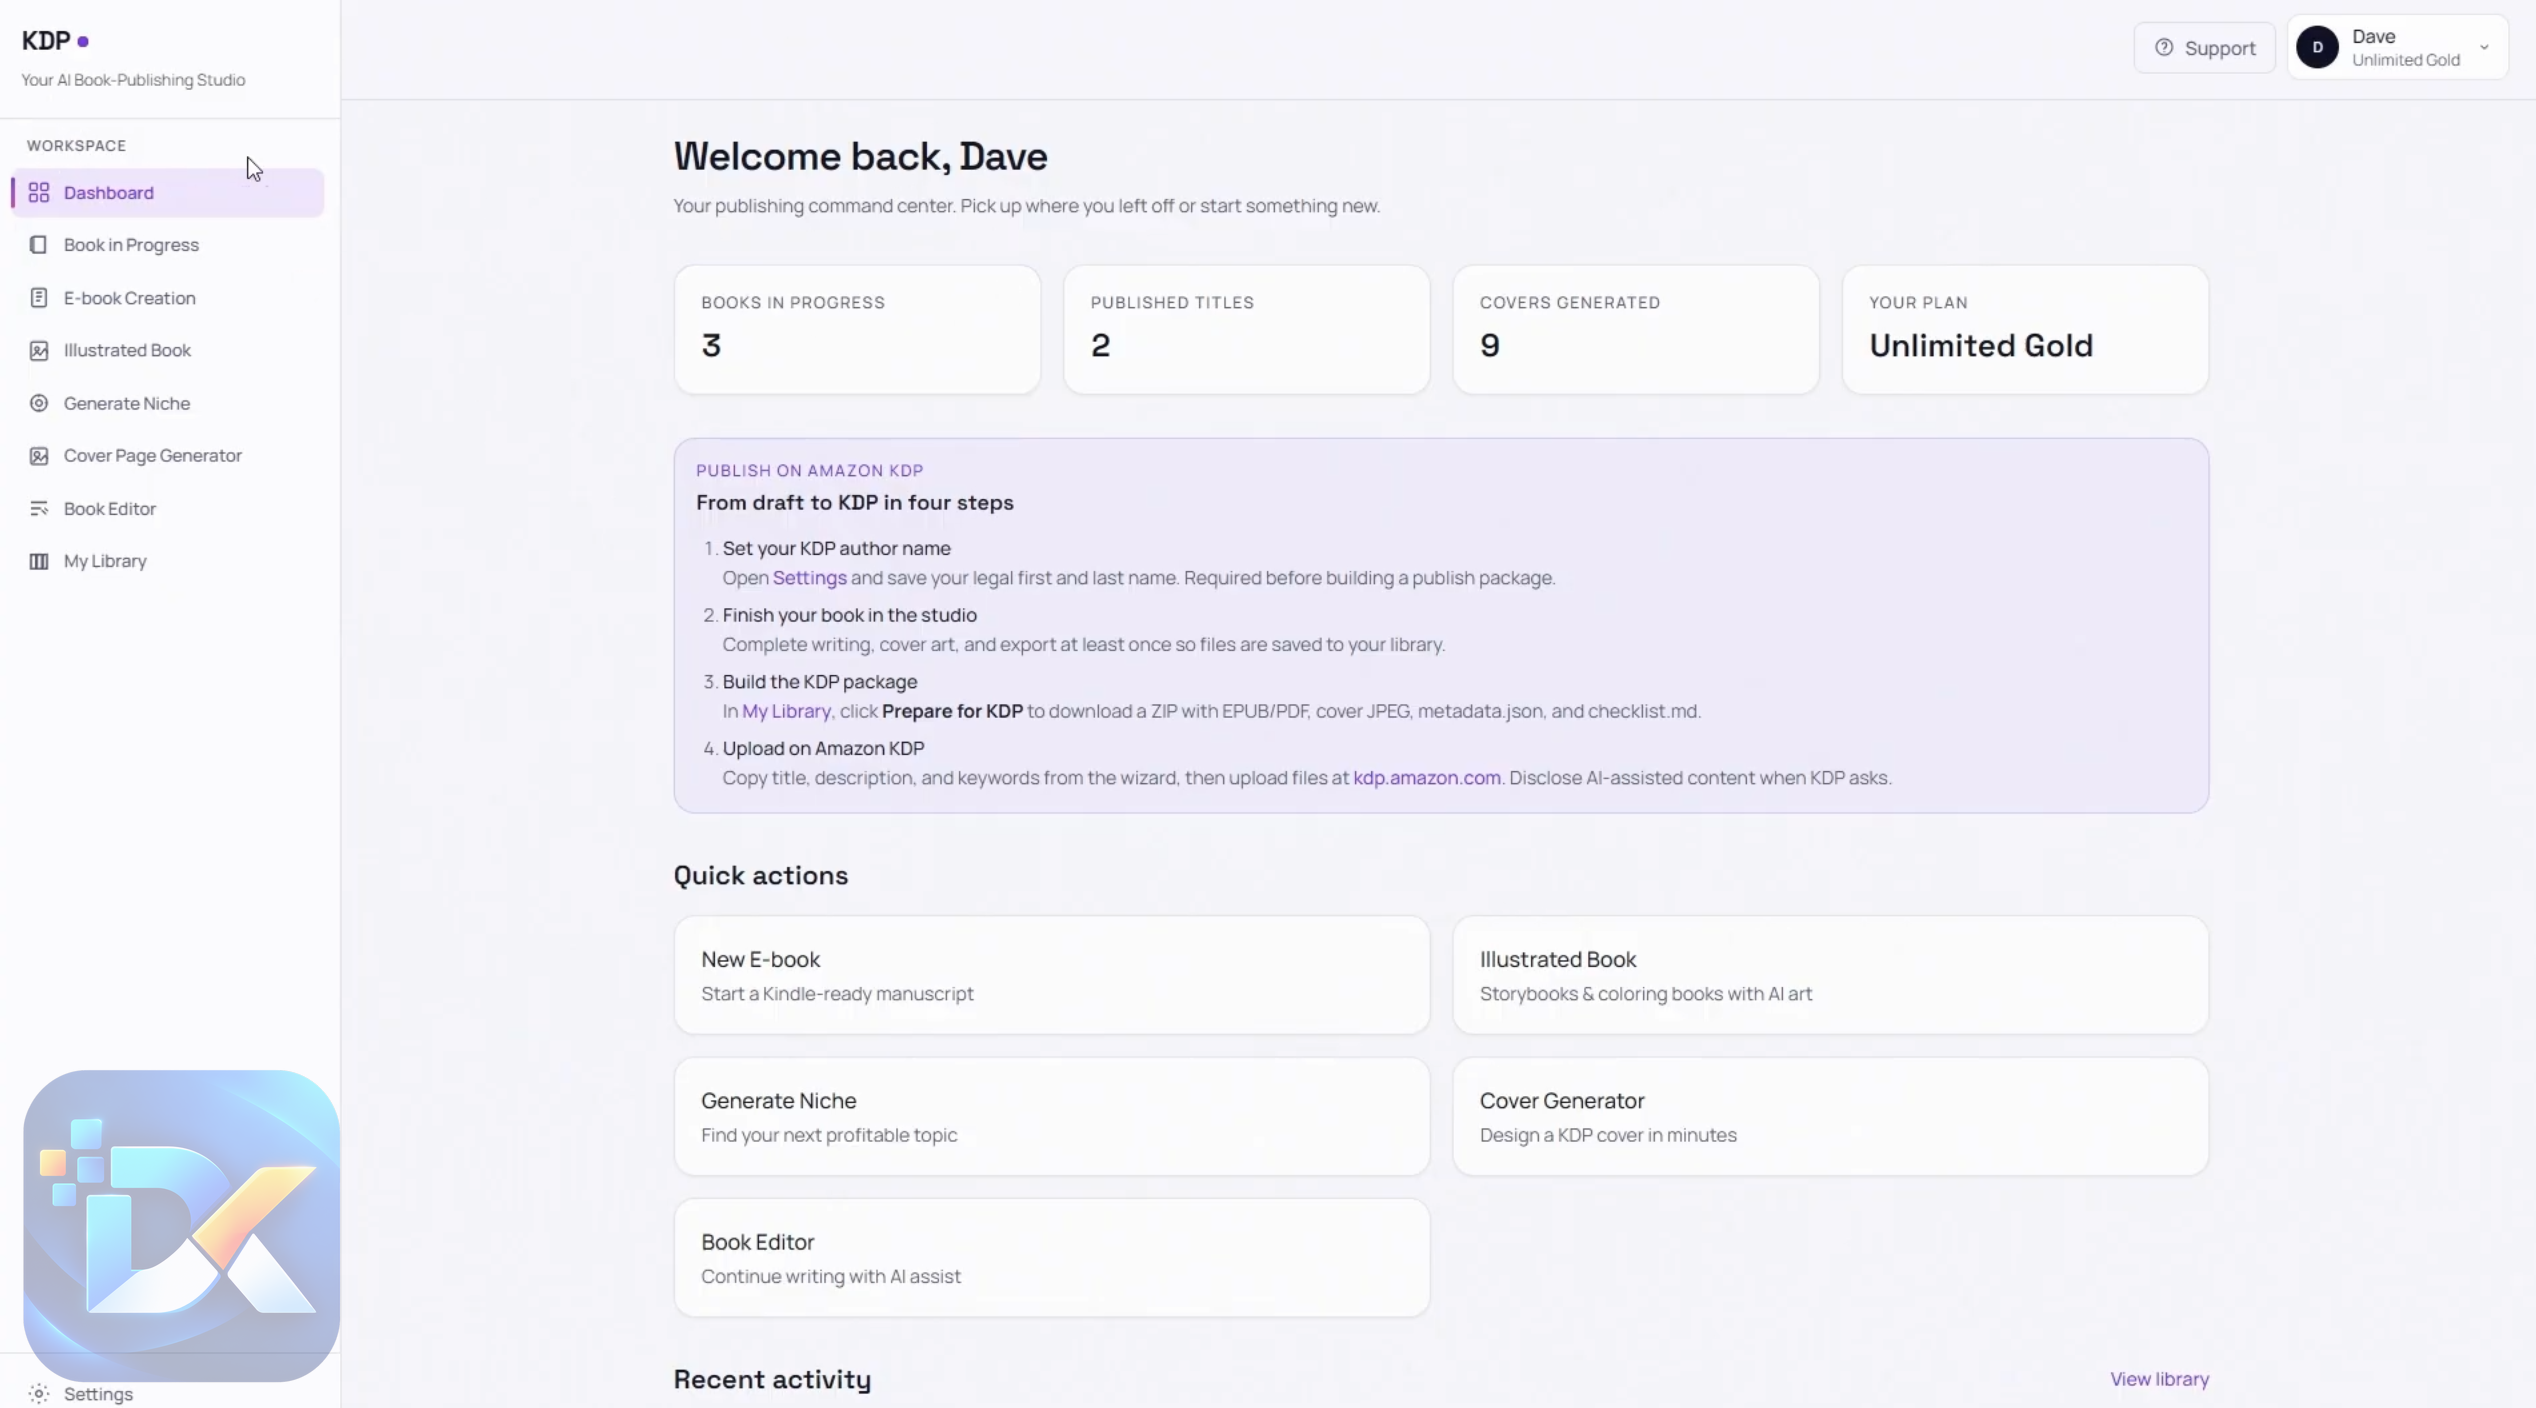
Task: Click the KDP logo text
Action: (x=46, y=41)
